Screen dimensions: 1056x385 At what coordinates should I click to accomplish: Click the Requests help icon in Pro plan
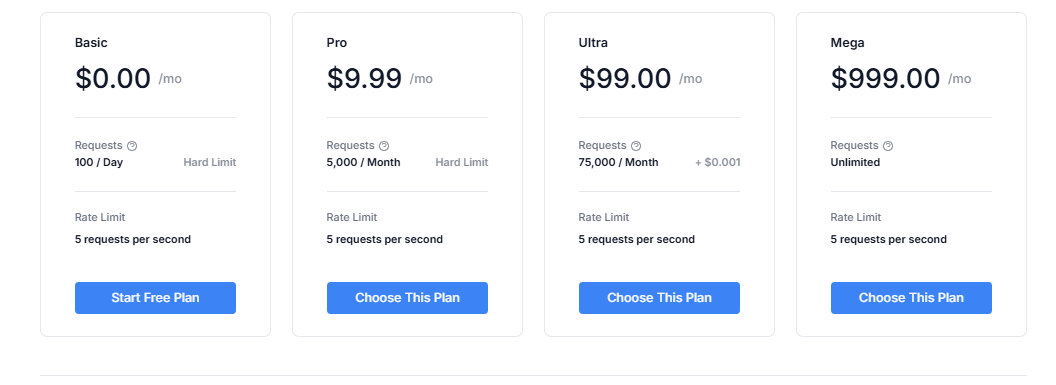point(384,145)
